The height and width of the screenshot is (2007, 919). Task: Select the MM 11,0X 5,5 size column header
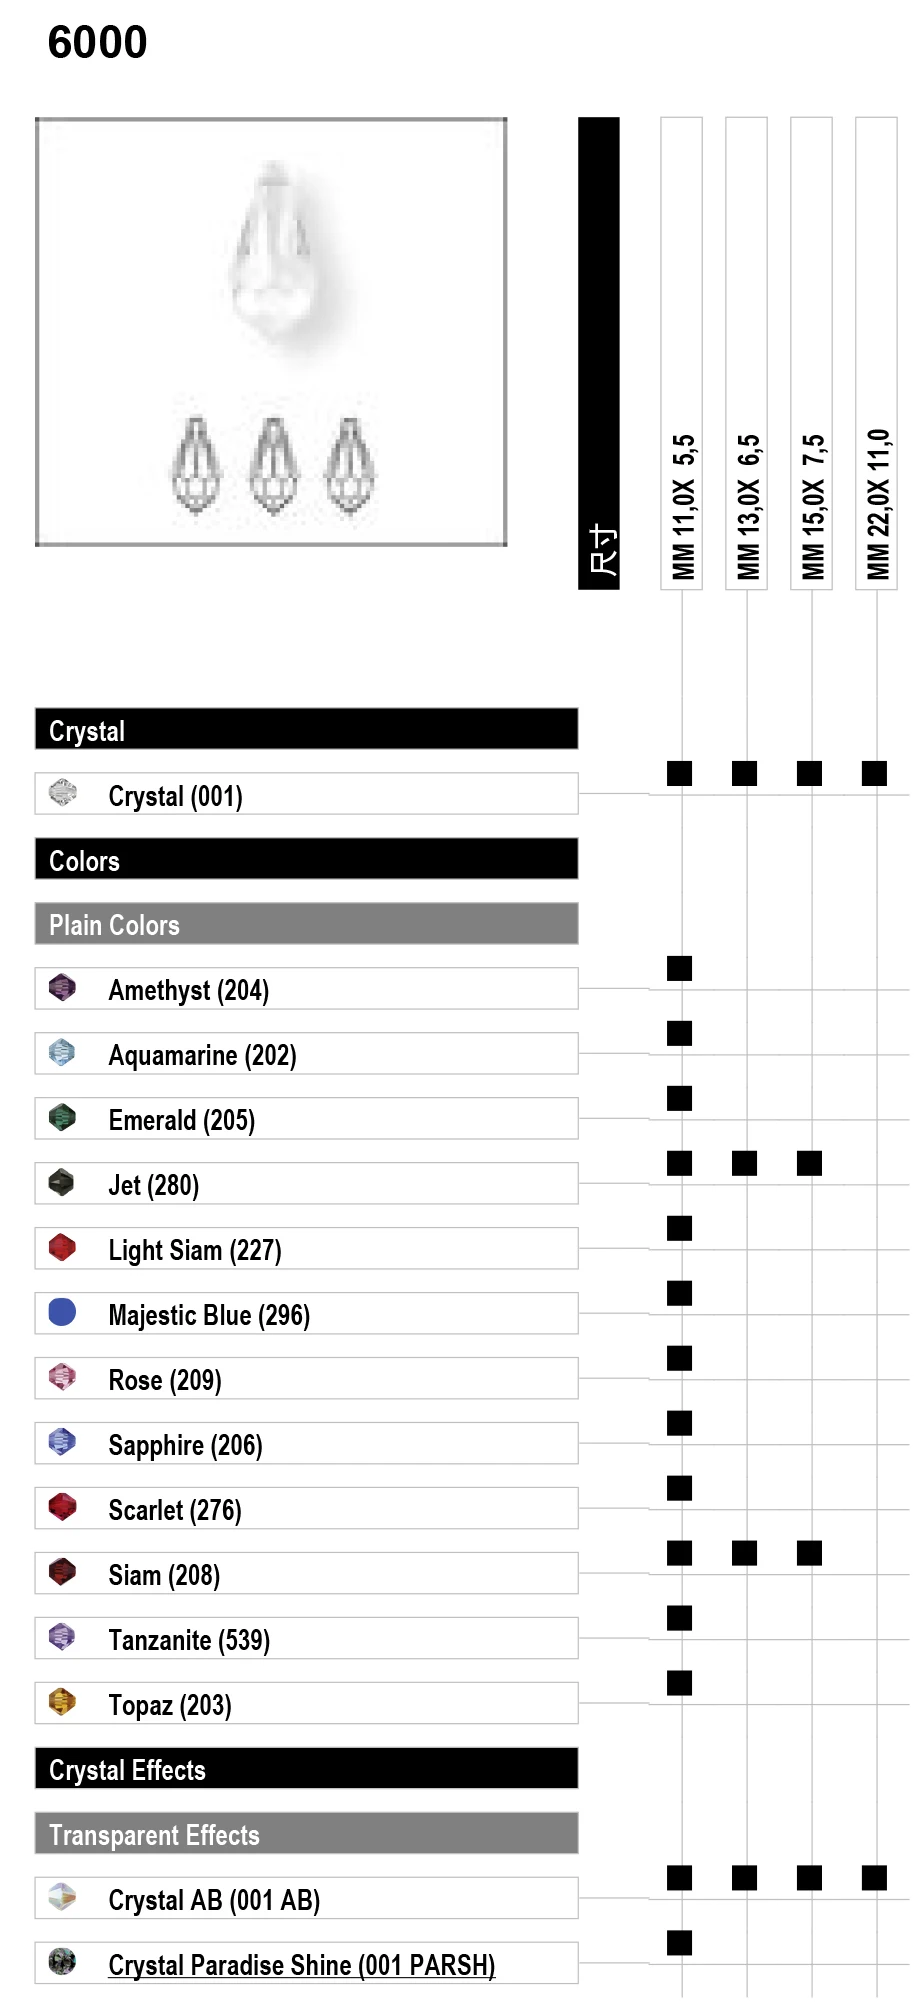tap(682, 353)
